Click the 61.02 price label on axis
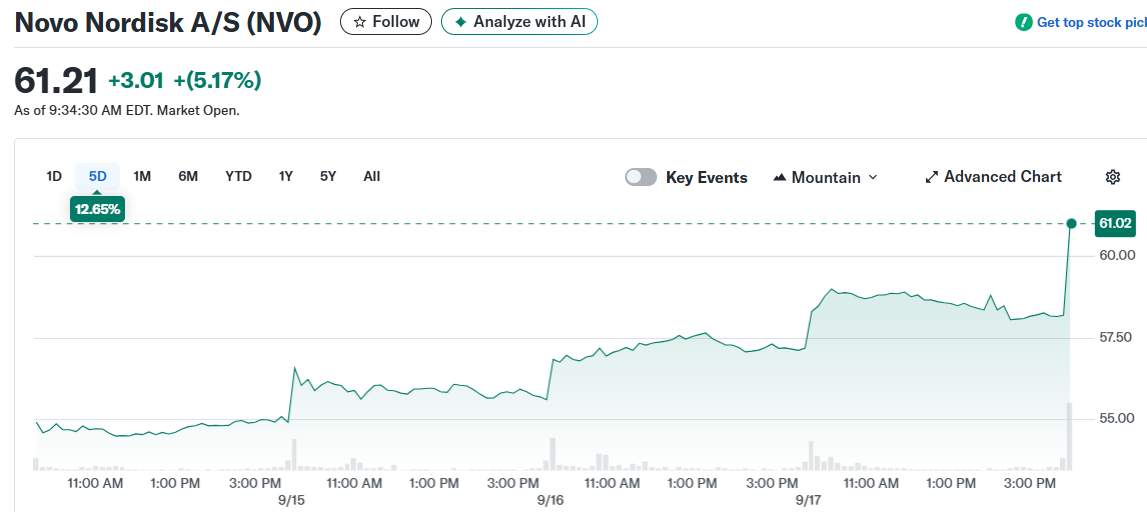The width and height of the screenshot is (1147, 512). pos(1115,223)
